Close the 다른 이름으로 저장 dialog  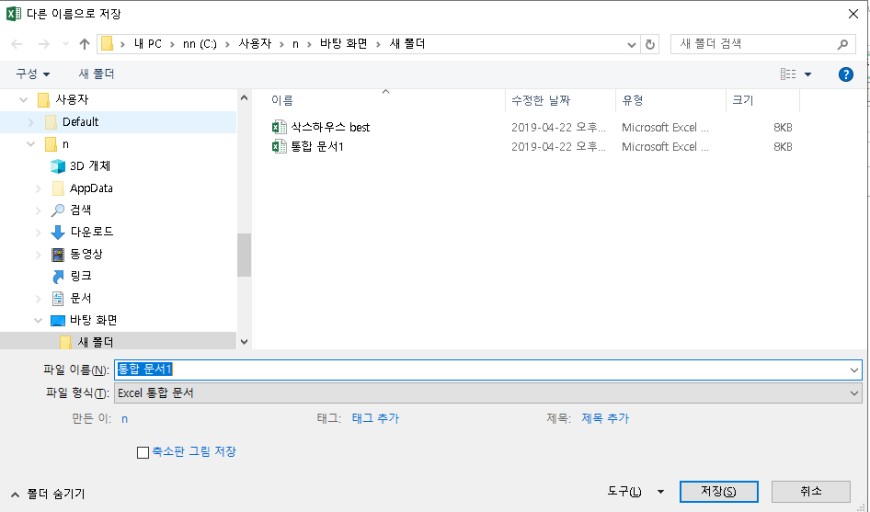click(853, 14)
